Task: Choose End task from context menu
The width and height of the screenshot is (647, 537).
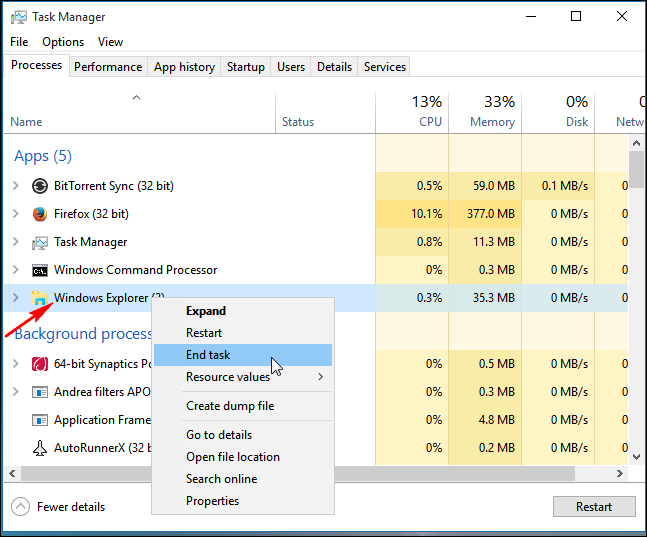Action: (208, 355)
